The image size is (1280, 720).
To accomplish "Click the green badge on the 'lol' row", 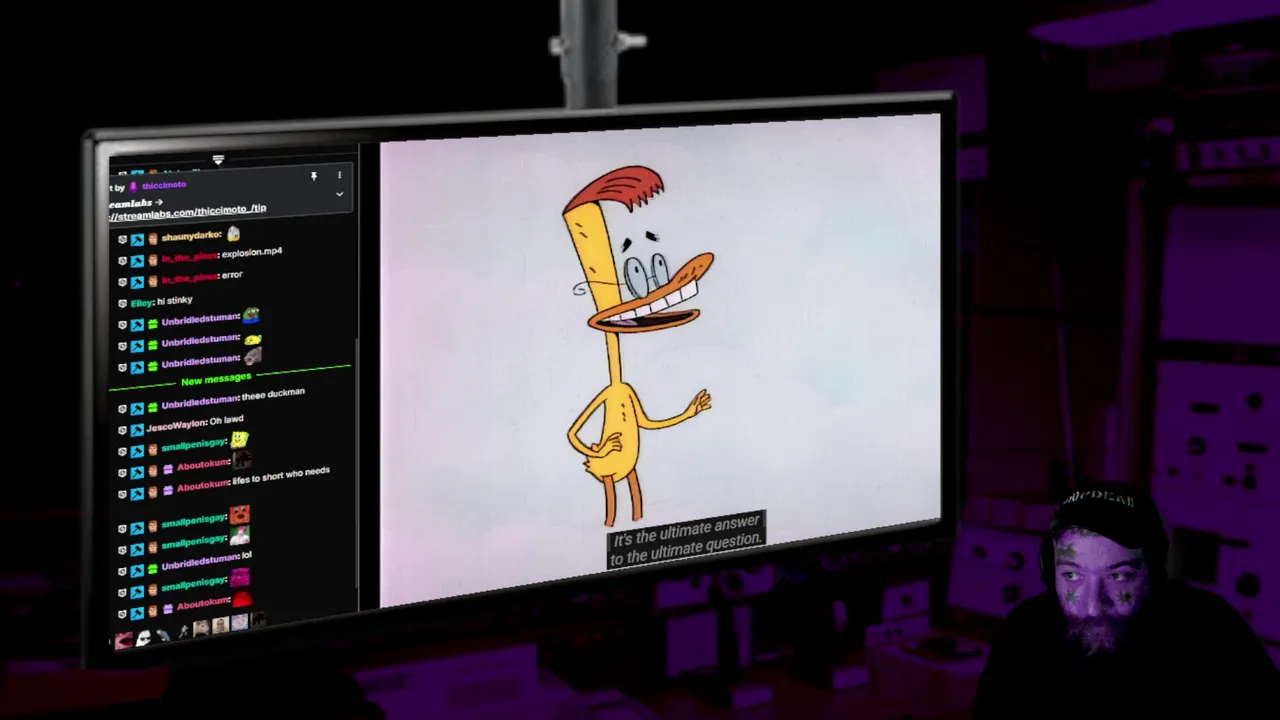I will coord(152,567).
